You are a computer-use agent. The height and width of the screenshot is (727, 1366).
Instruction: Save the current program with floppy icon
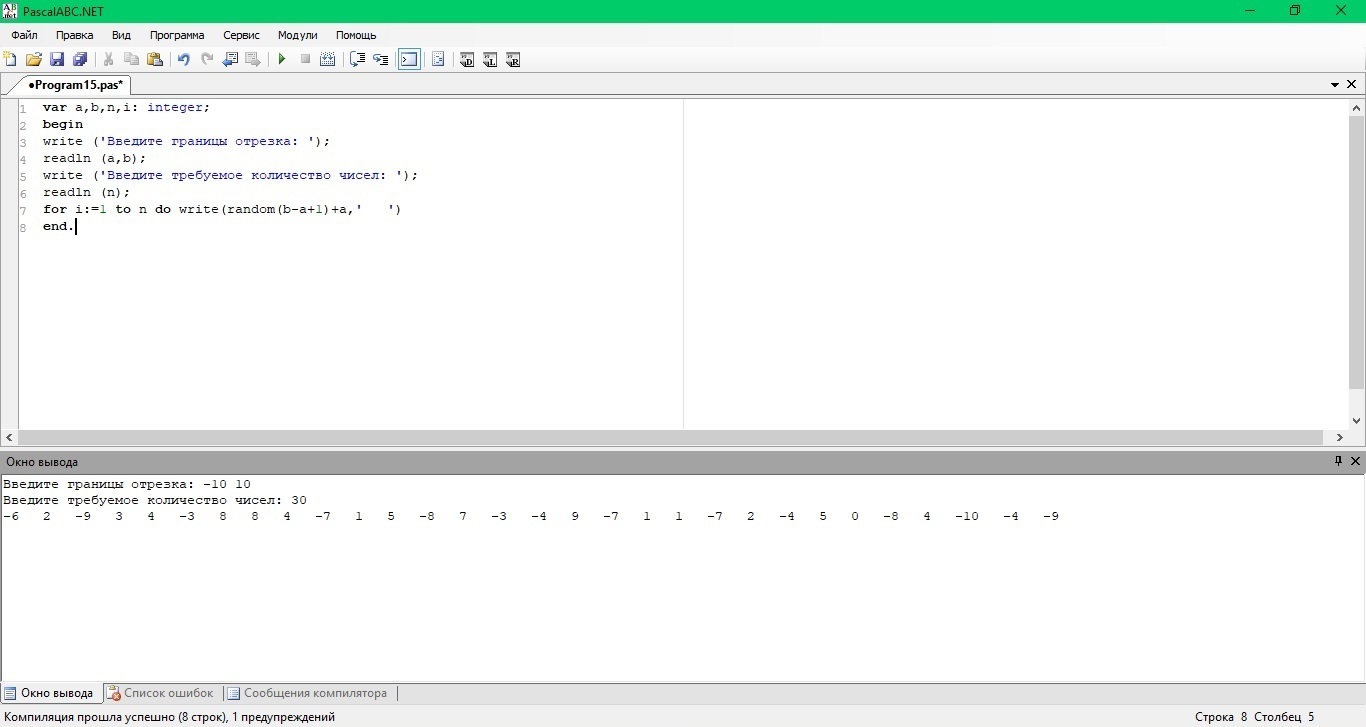57,60
